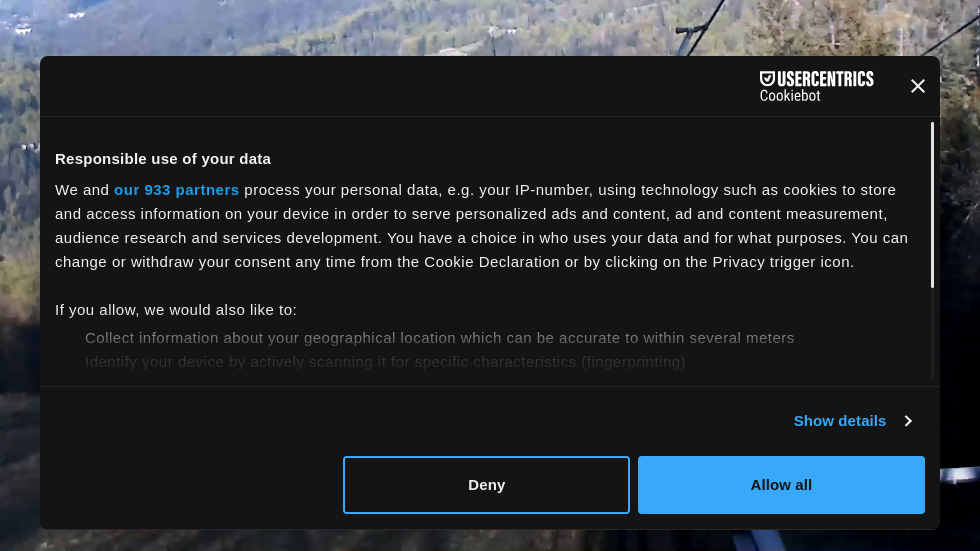Click the "Cookie Declaration" text in the paragraph
The image size is (980, 551).
[492, 262]
